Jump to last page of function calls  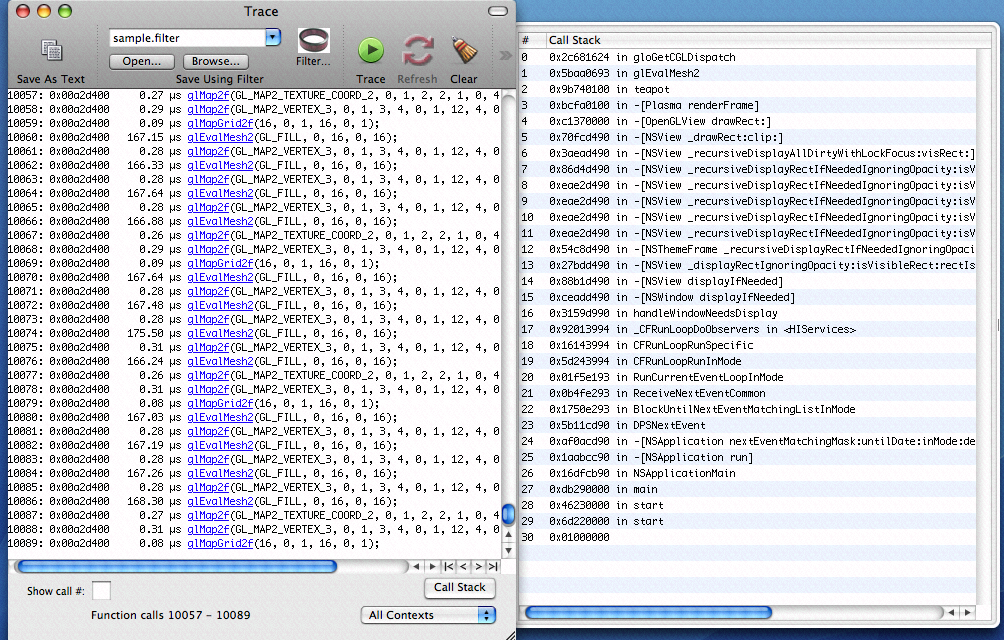coord(492,567)
